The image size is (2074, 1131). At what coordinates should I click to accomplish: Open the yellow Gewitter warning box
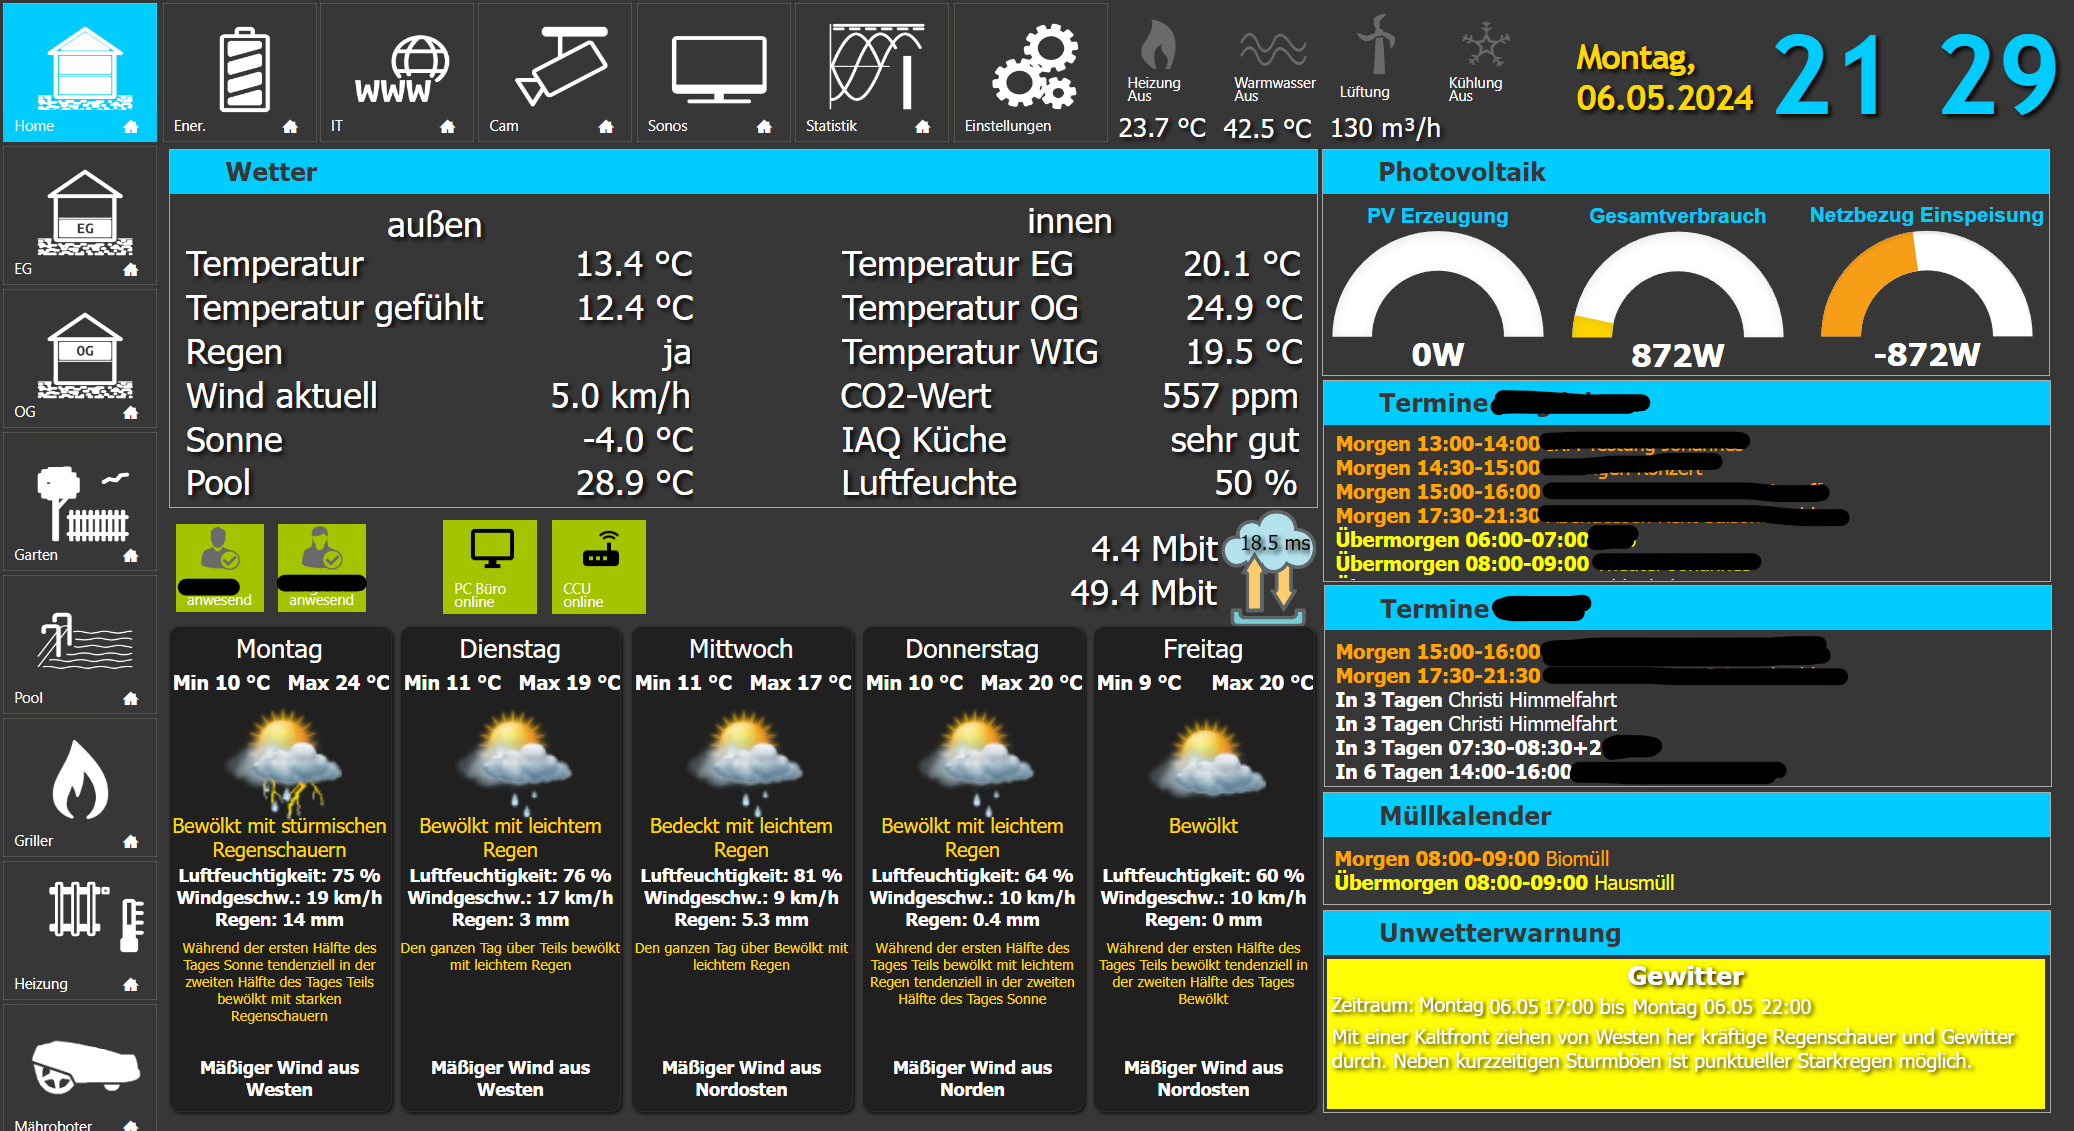(1686, 1033)
